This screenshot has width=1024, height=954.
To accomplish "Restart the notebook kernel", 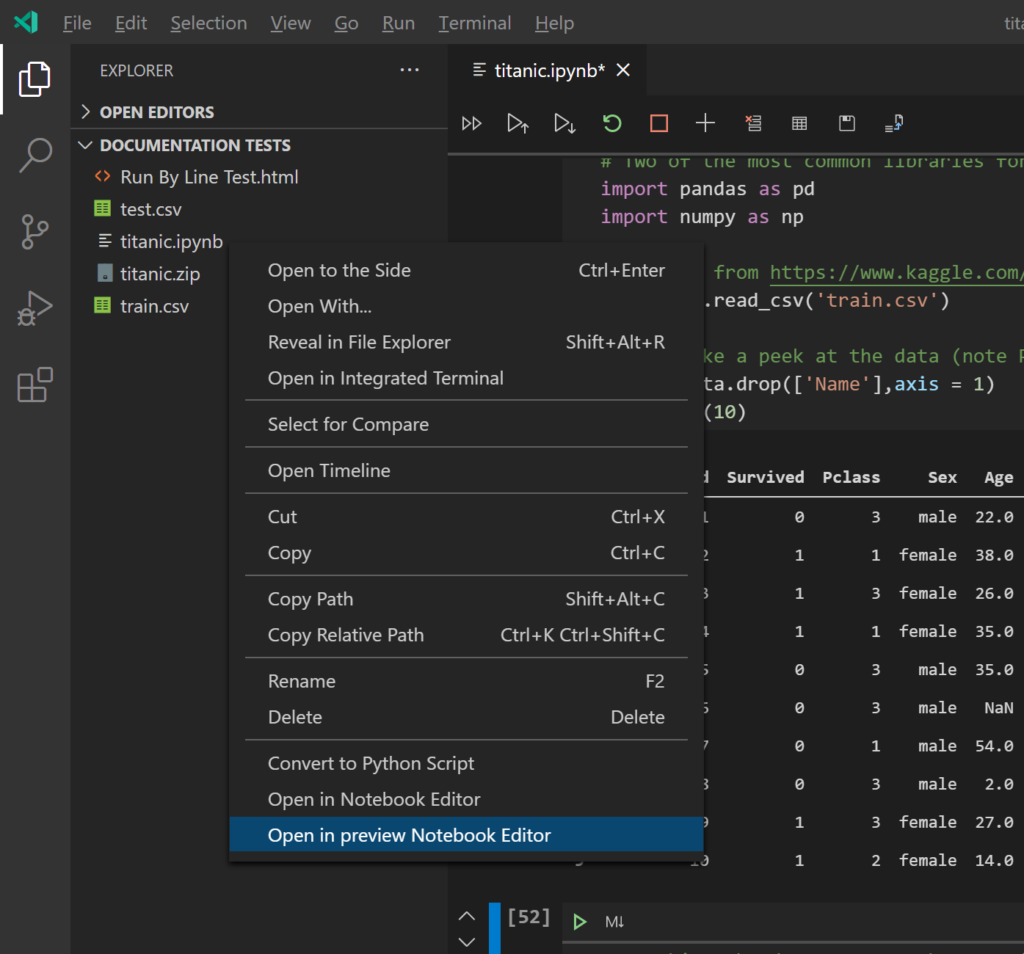I will coord(611,123).
